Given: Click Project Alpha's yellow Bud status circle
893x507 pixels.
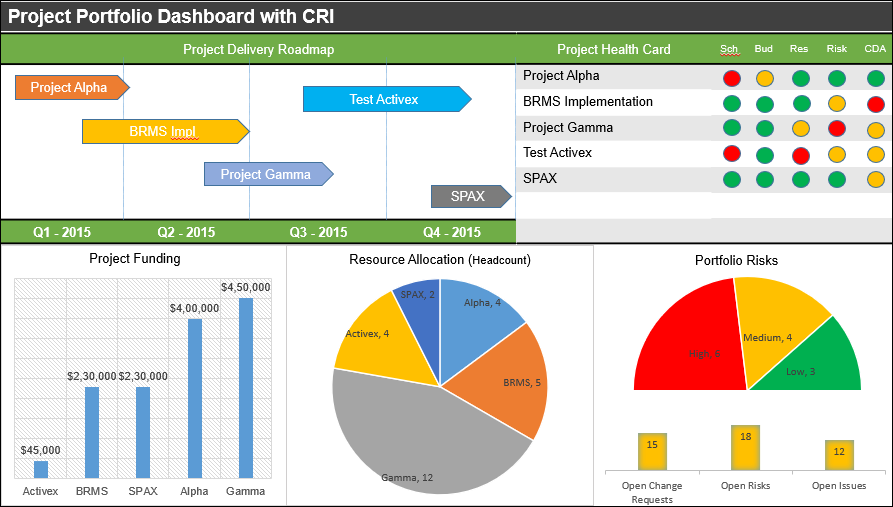Looking at the screenshot, I should tap(764, 78).
